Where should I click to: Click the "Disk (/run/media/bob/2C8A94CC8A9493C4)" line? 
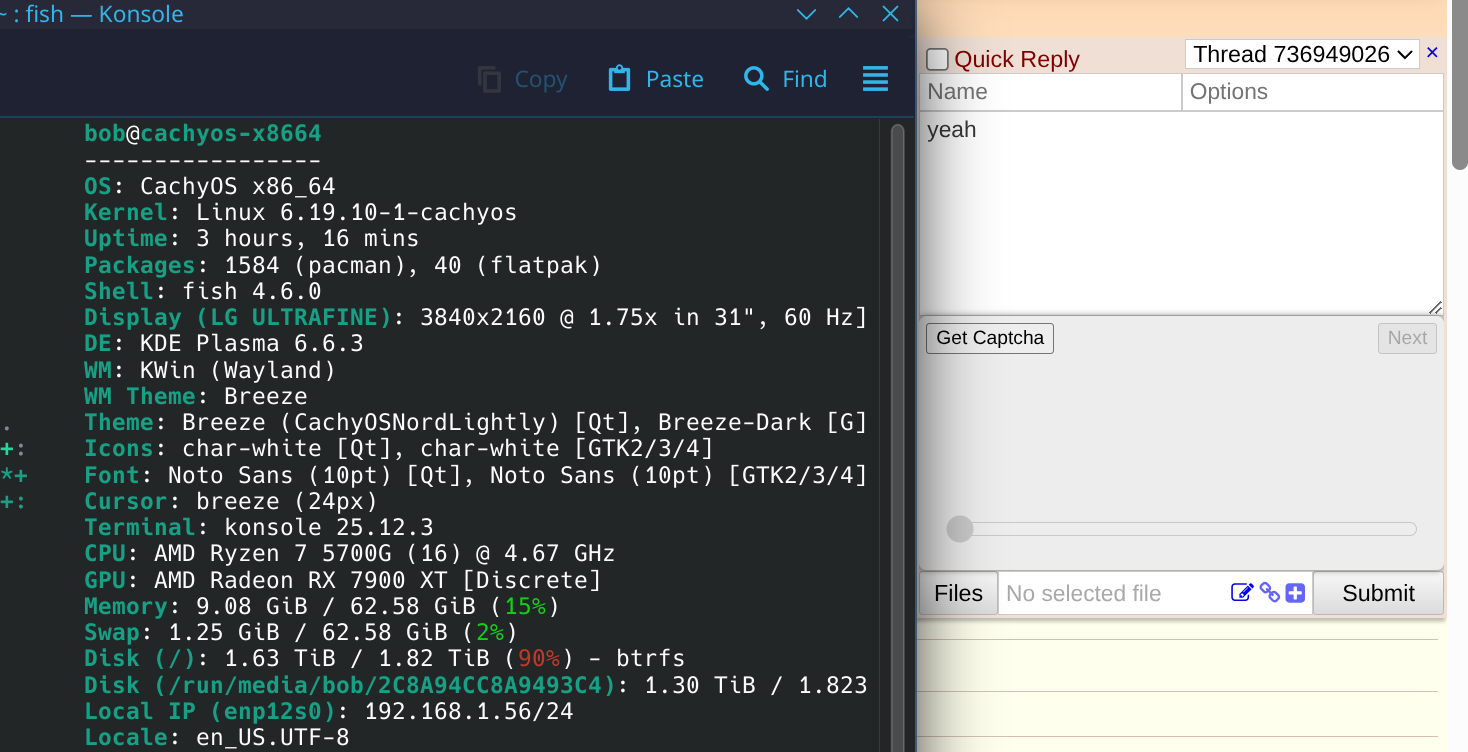point(476,685)
